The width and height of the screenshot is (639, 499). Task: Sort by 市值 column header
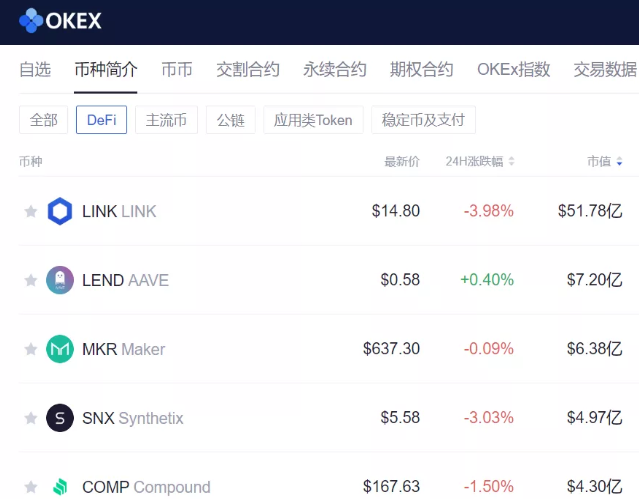coord(604,162)
